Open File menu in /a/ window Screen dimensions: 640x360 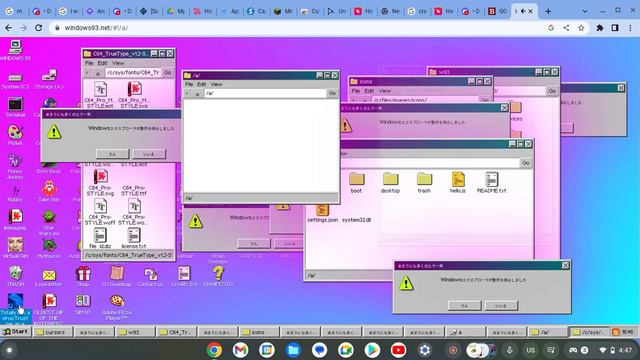(x=189, y=84)
